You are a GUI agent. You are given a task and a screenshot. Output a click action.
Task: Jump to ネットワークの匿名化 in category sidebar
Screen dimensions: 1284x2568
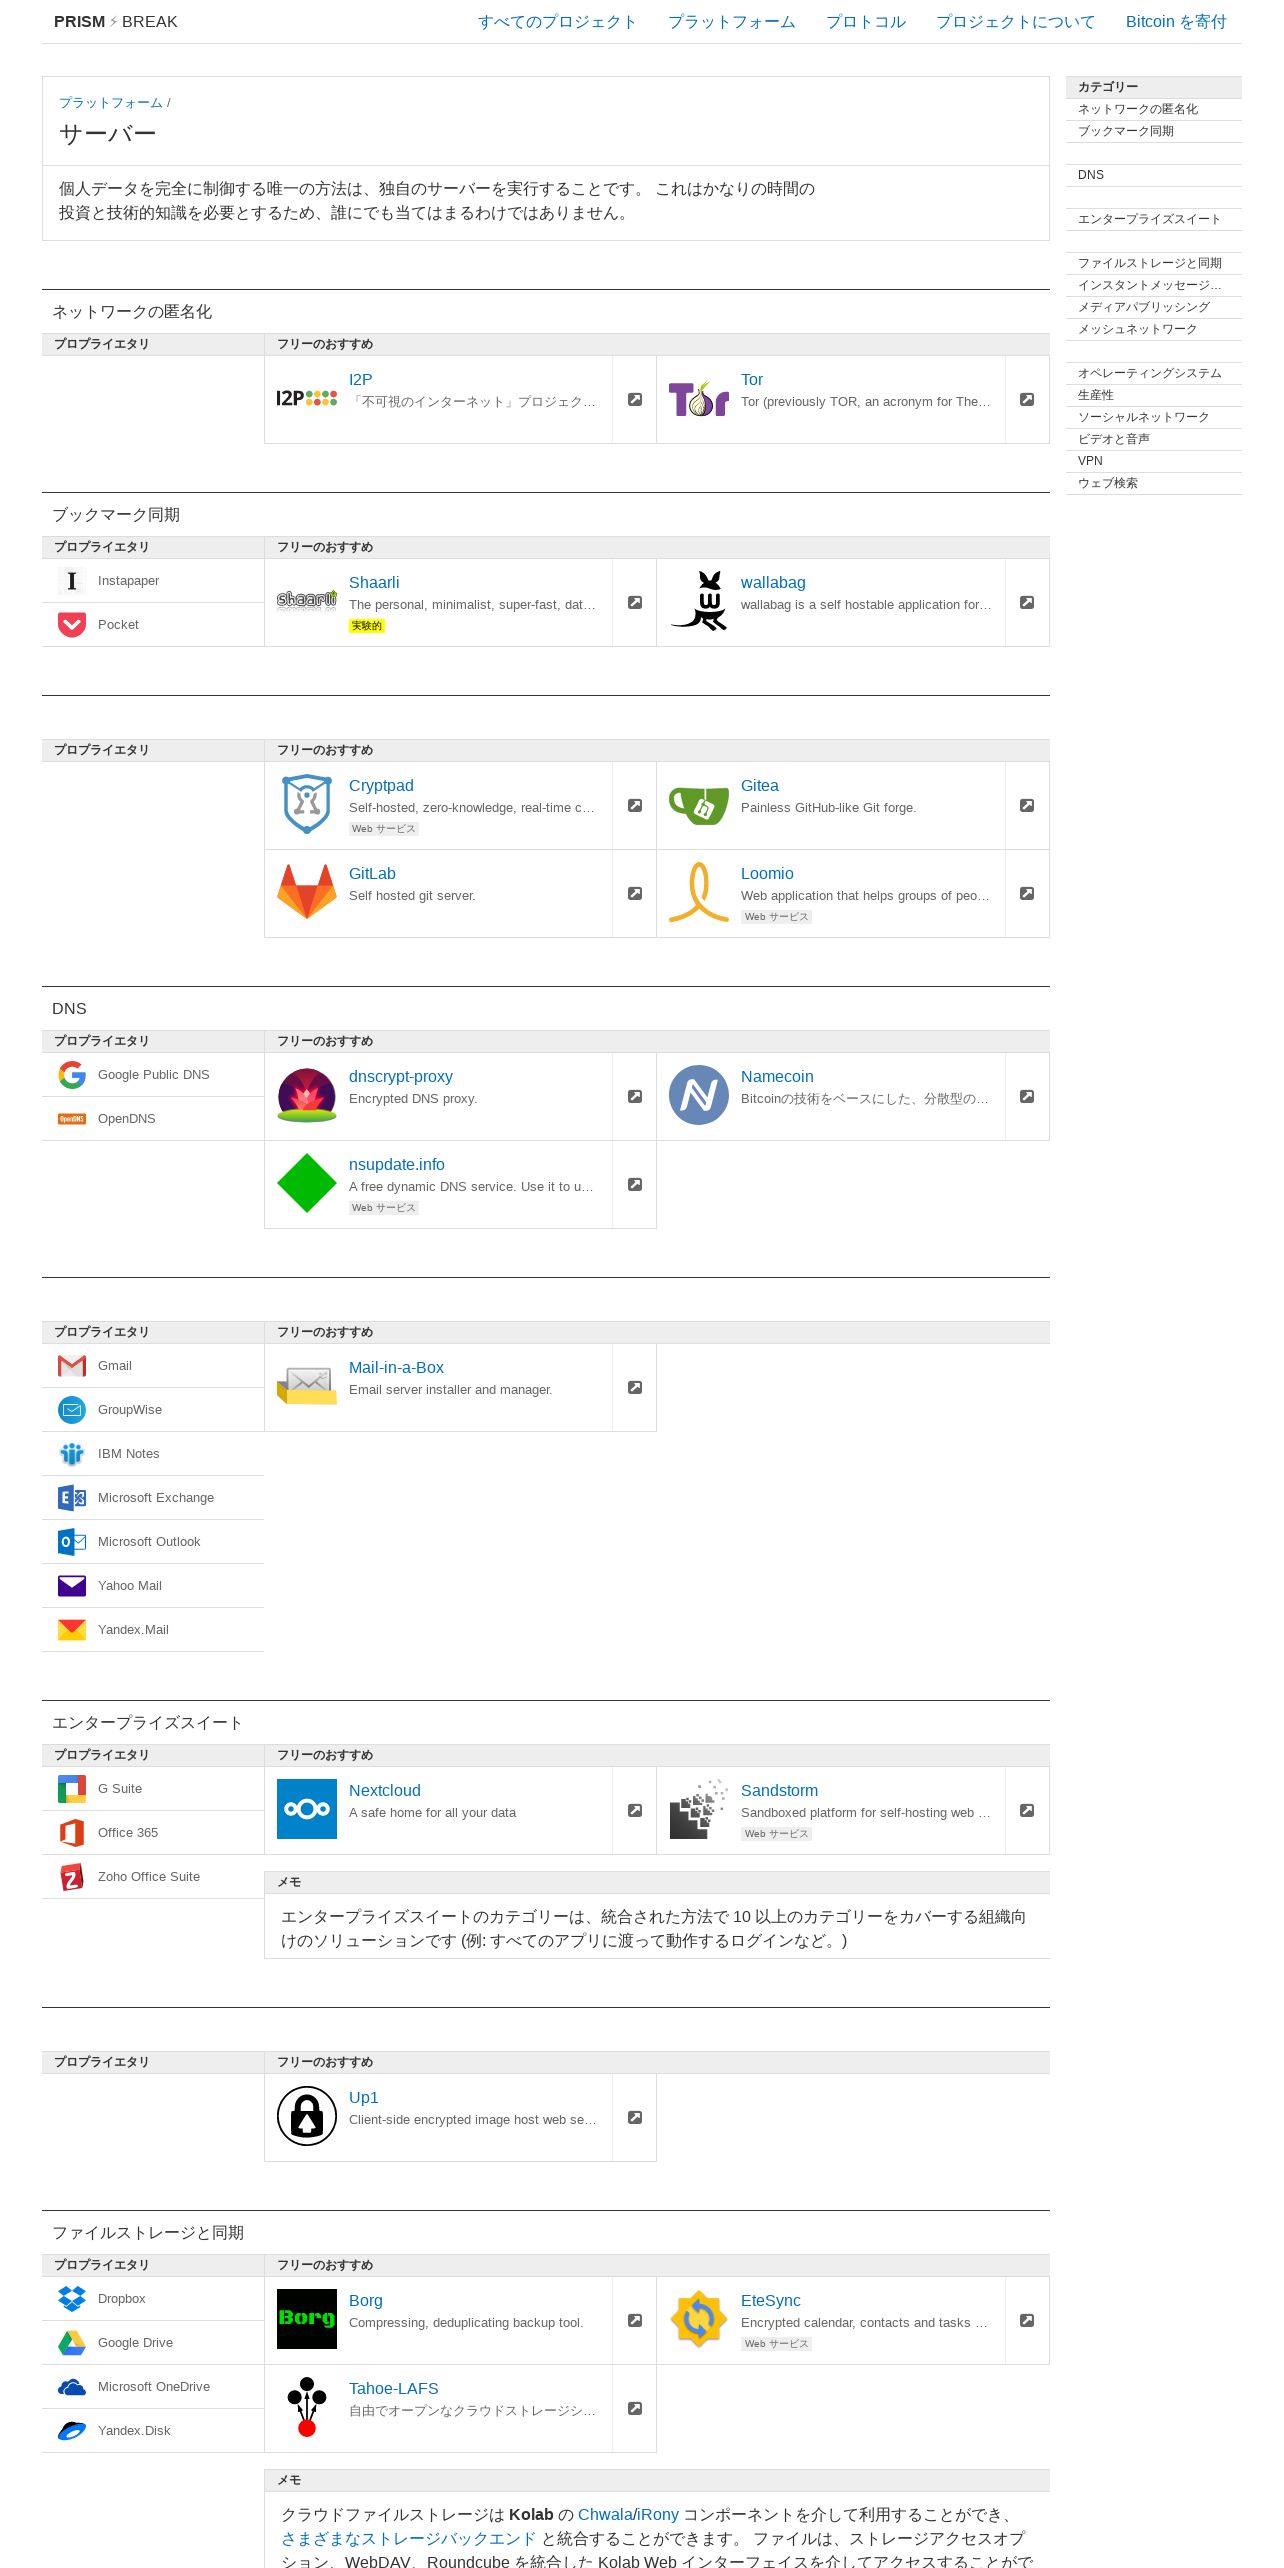pyautogui.click(x=1154, y=109)
